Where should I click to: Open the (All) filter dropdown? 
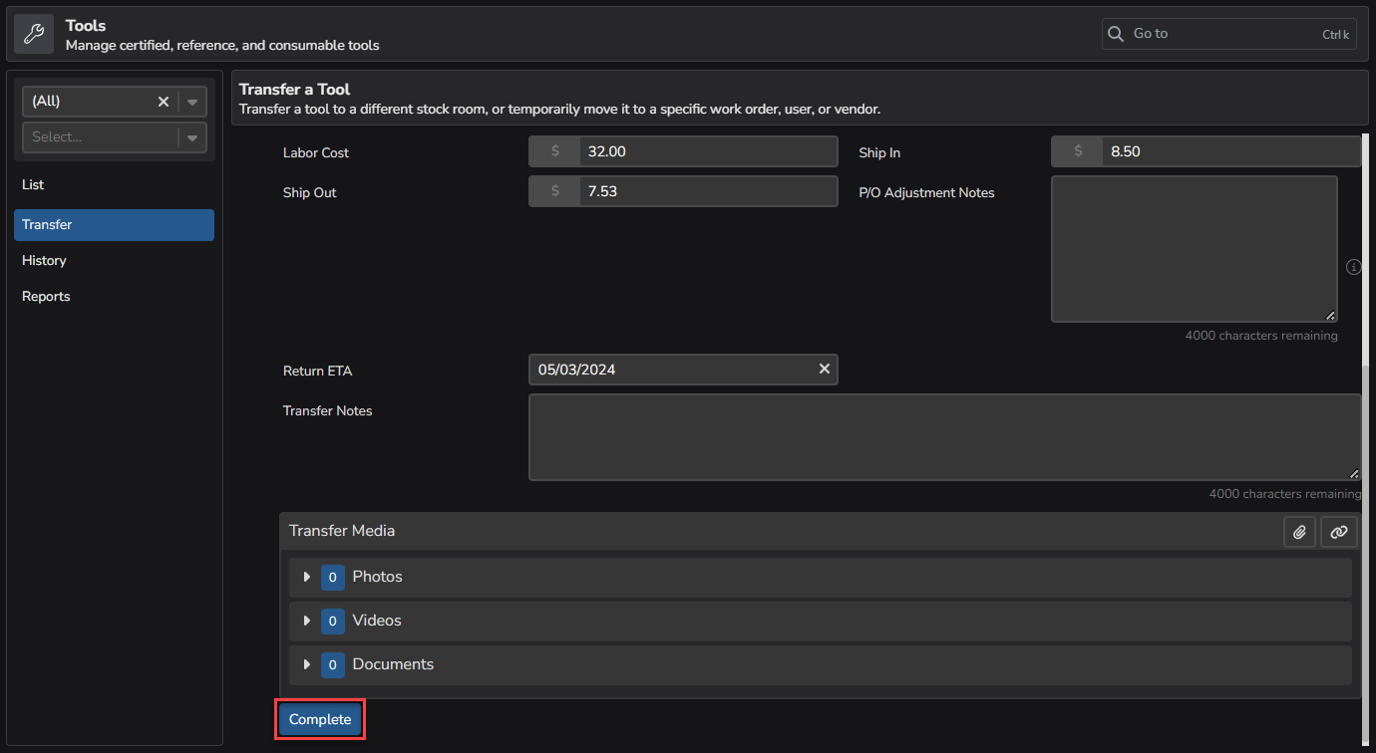191,100
